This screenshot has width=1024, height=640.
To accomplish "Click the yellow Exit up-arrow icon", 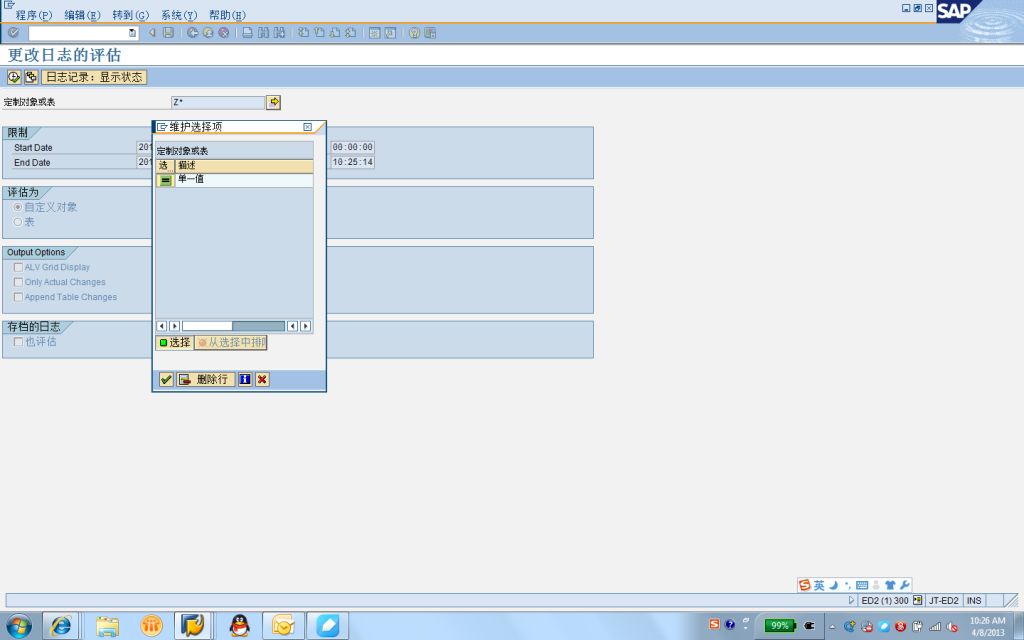I will coord(208,33).
